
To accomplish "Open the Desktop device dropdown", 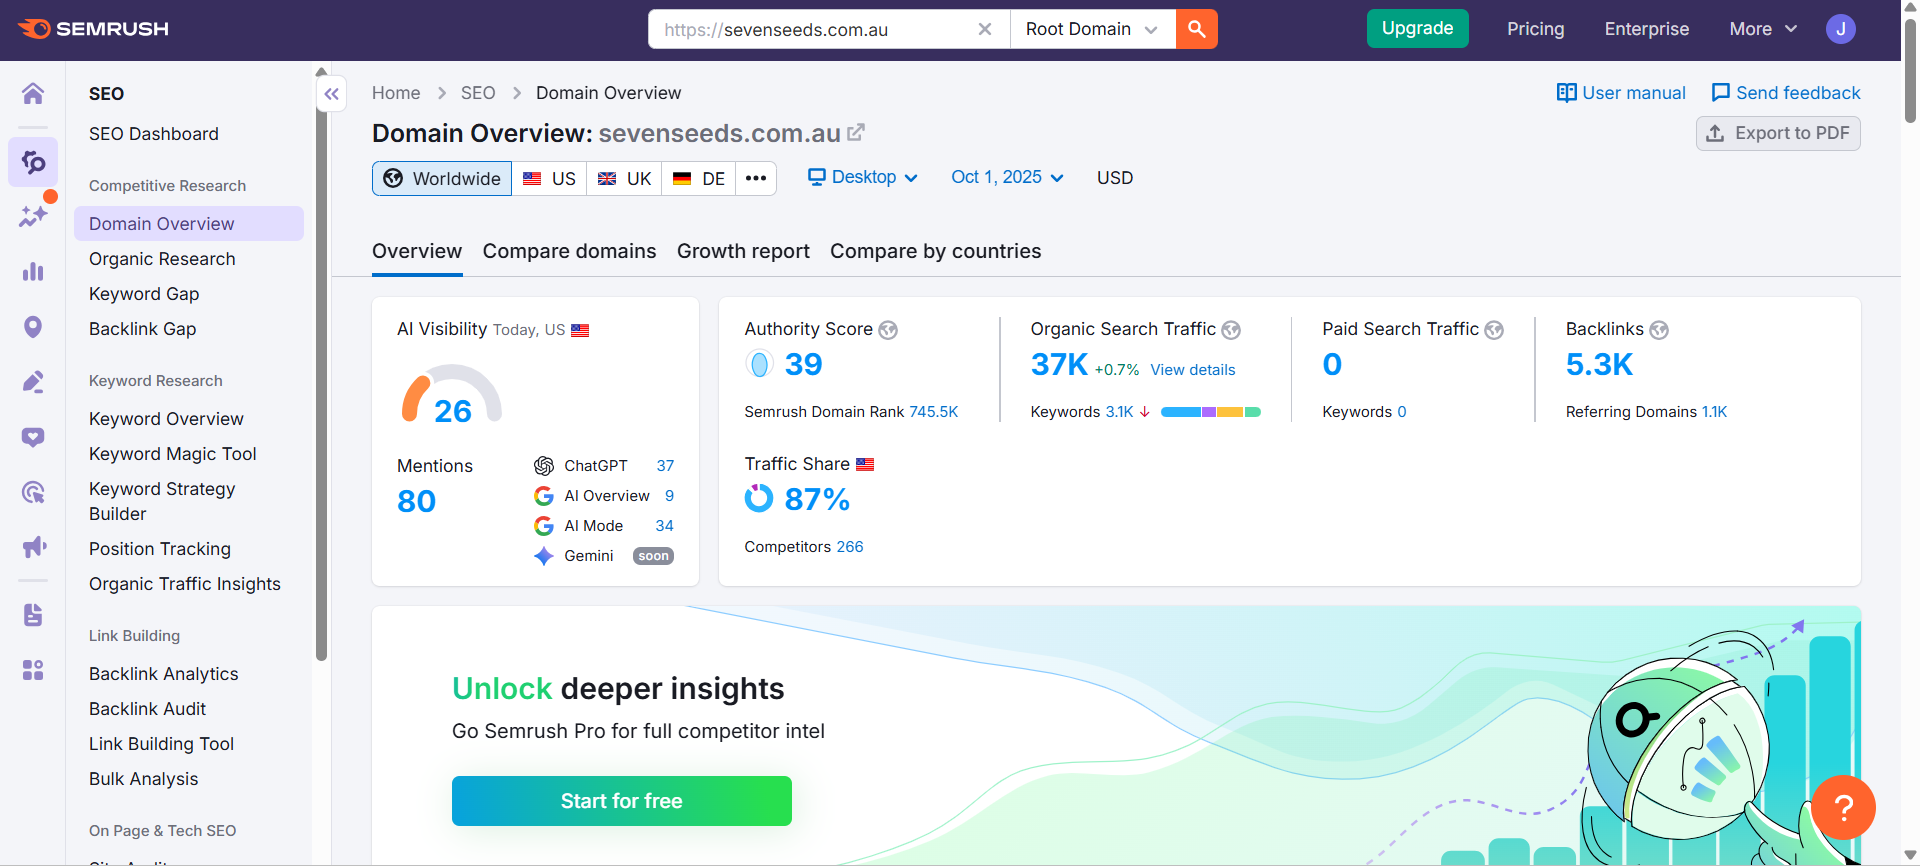I will coord(862,177).
